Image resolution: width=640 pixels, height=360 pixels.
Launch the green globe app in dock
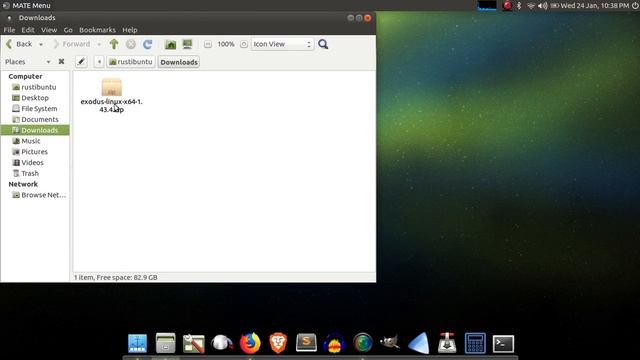362,343
